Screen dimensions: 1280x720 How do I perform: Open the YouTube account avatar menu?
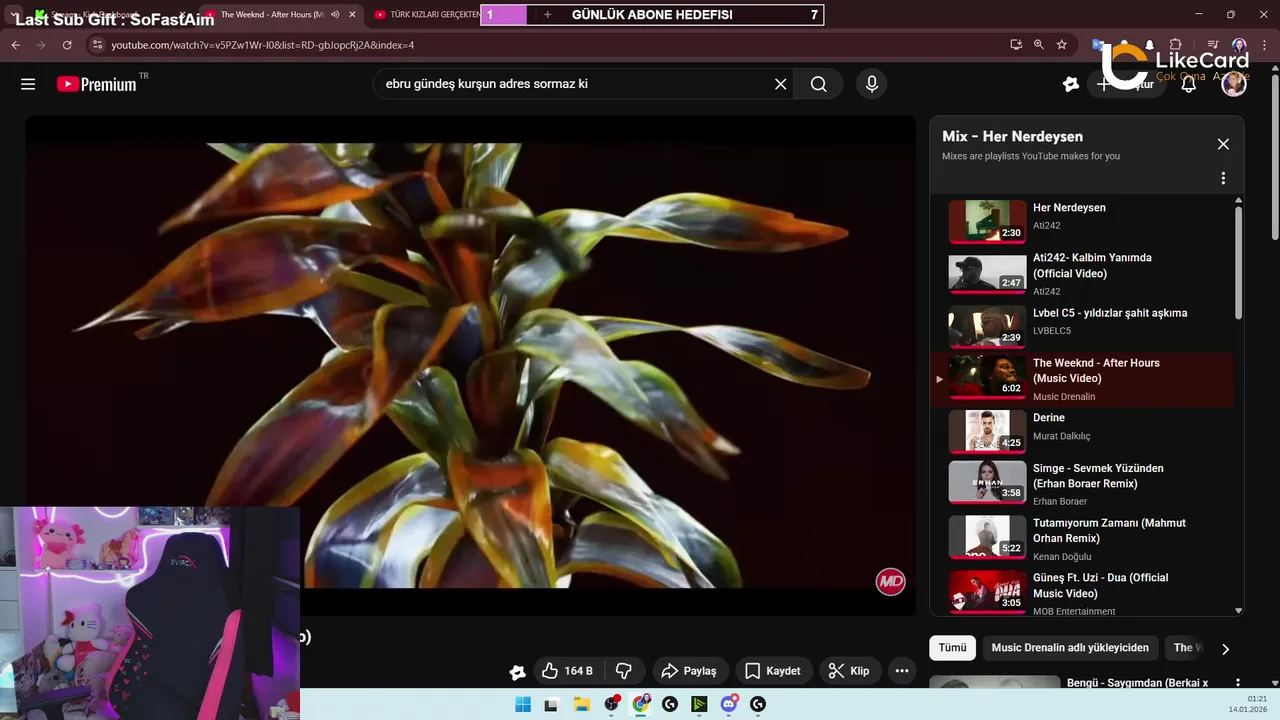pos(1234,84)
